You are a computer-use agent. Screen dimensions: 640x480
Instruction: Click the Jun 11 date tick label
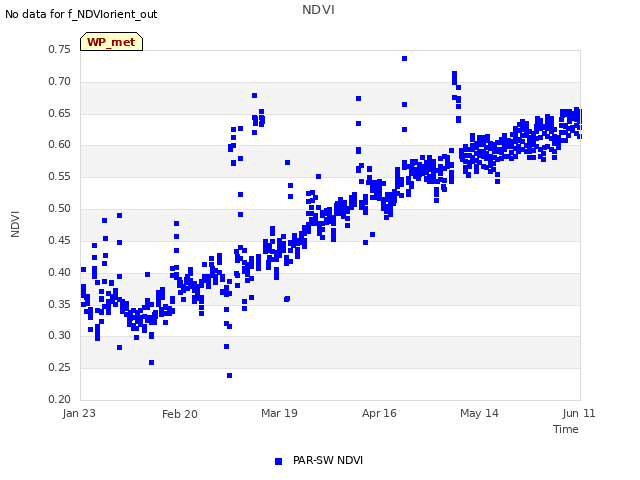coord(579,413)
